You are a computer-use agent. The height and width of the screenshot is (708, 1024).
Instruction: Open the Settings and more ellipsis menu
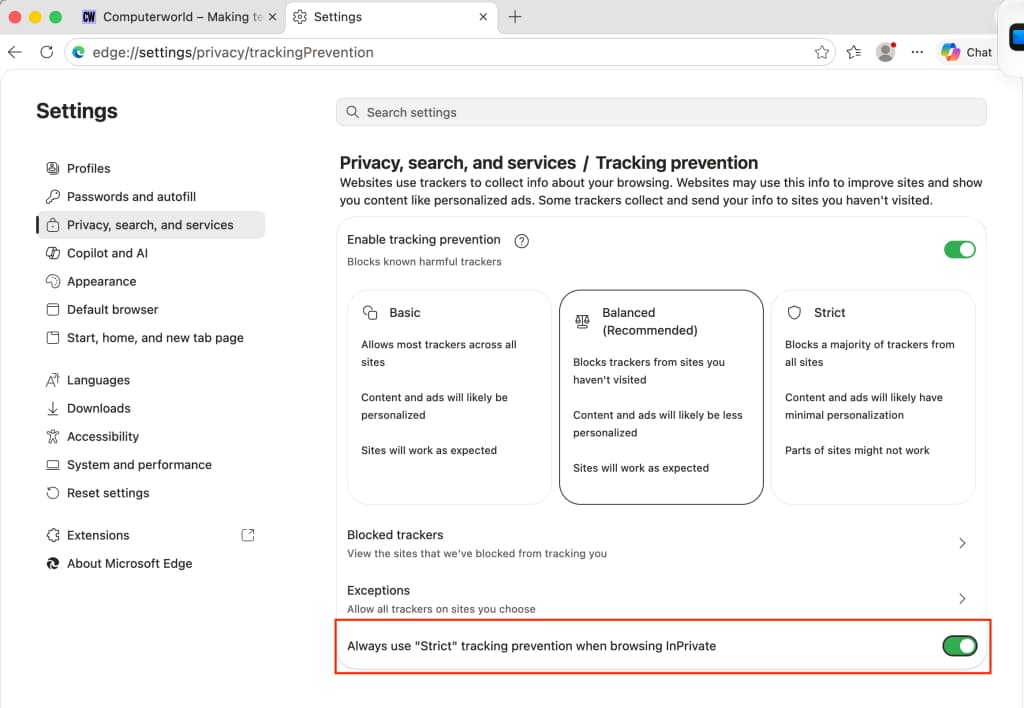917,52
